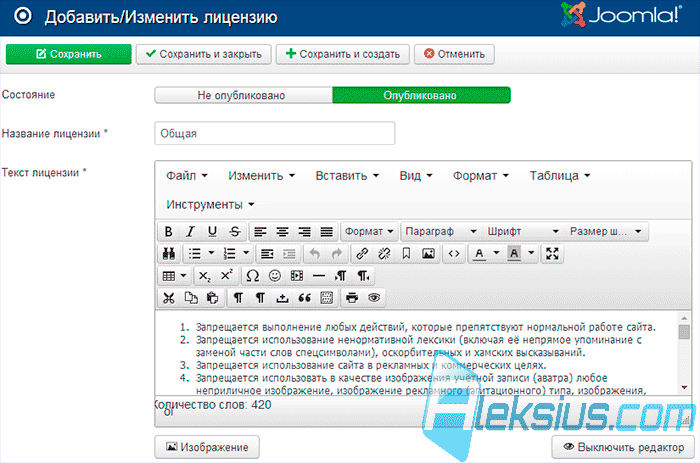Open text color picker arrow

tap(496, 253)
